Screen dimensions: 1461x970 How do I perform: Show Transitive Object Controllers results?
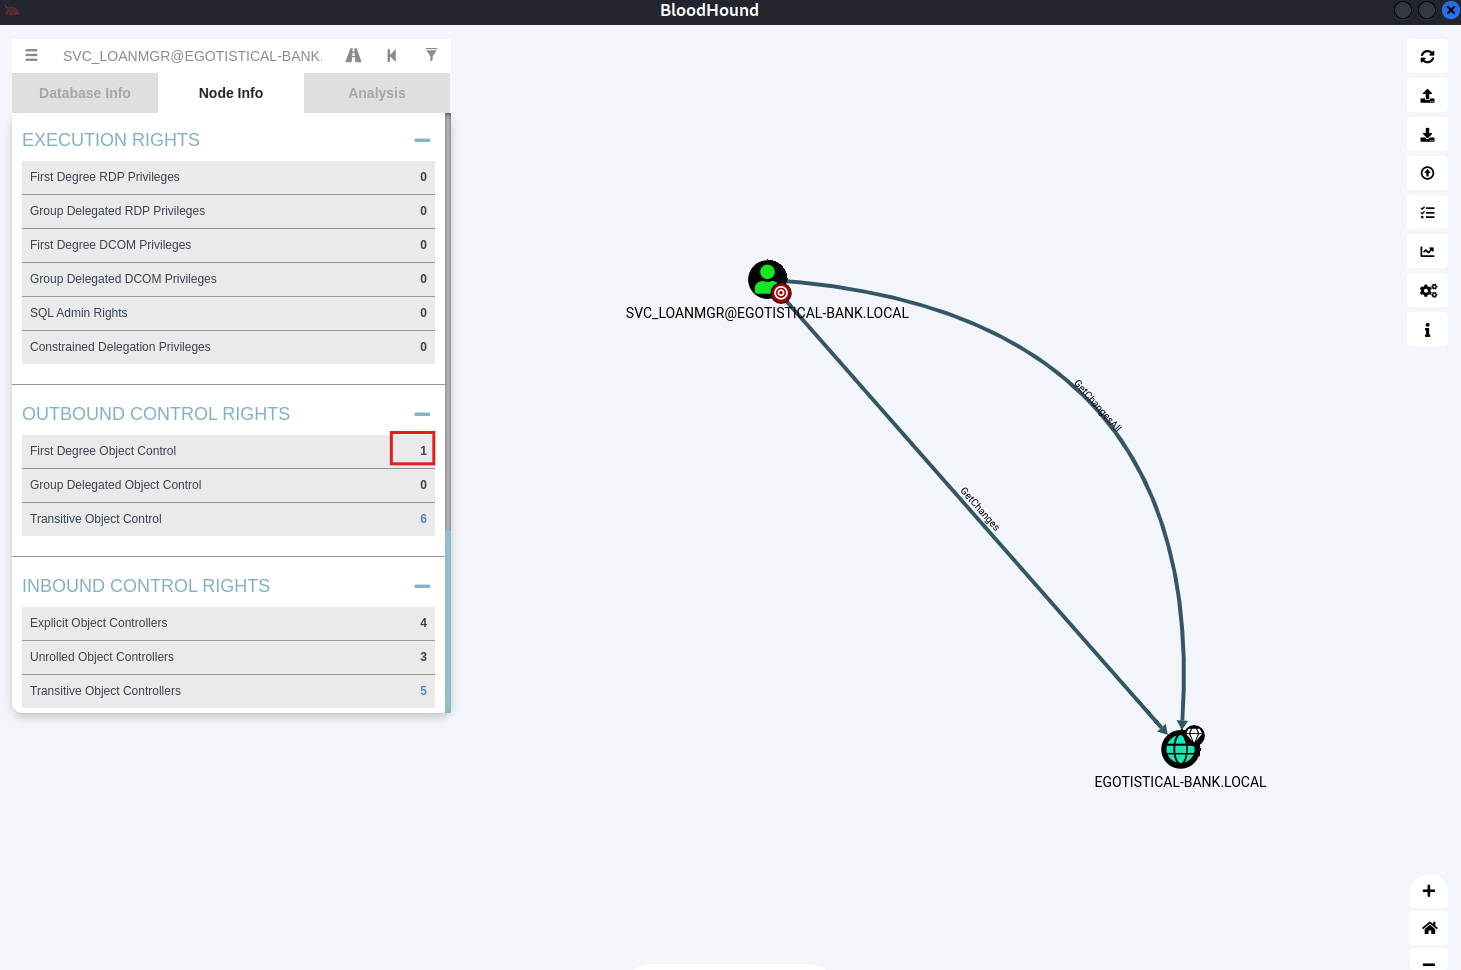(228, 691)
